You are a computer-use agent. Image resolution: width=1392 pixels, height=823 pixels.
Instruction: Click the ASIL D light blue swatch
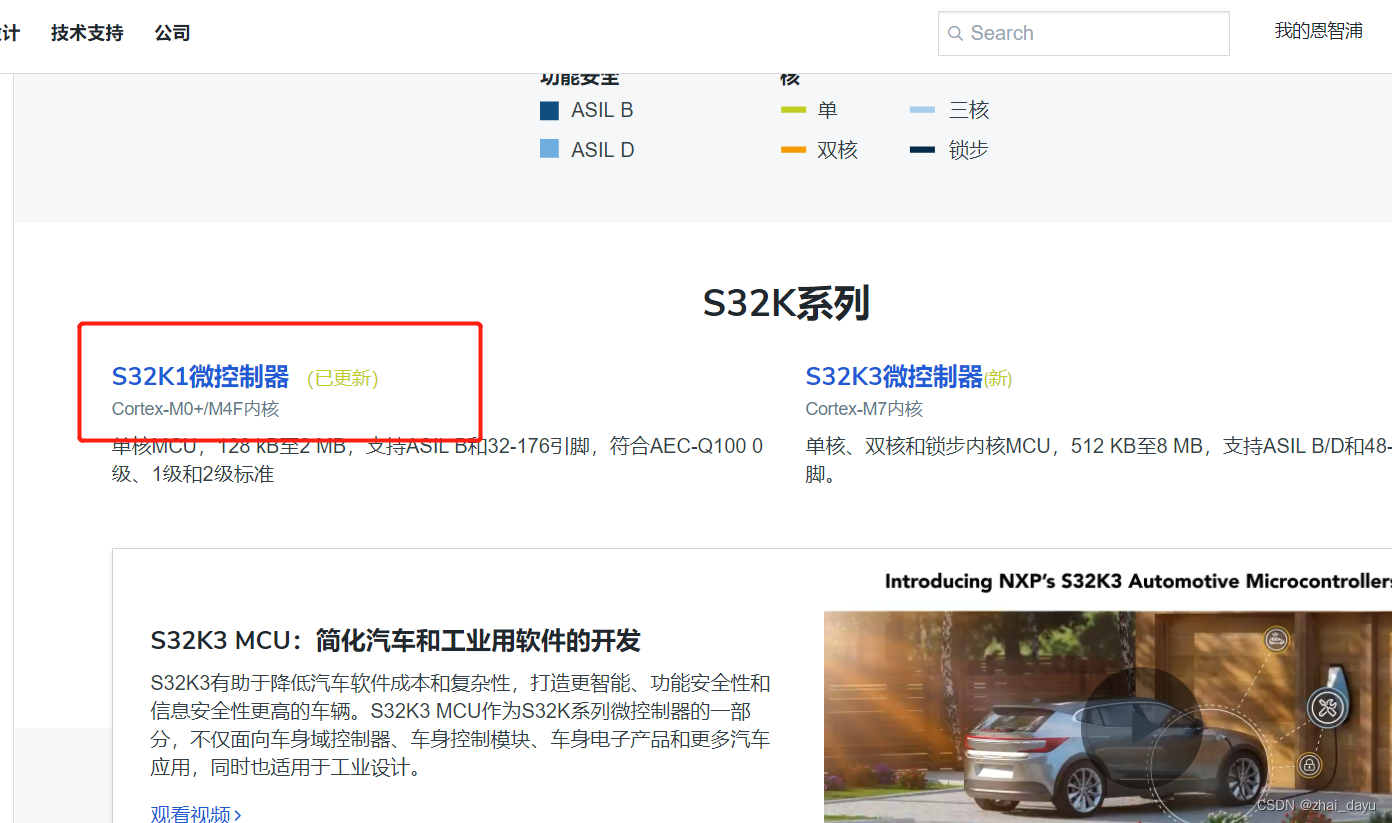point(549,149)
